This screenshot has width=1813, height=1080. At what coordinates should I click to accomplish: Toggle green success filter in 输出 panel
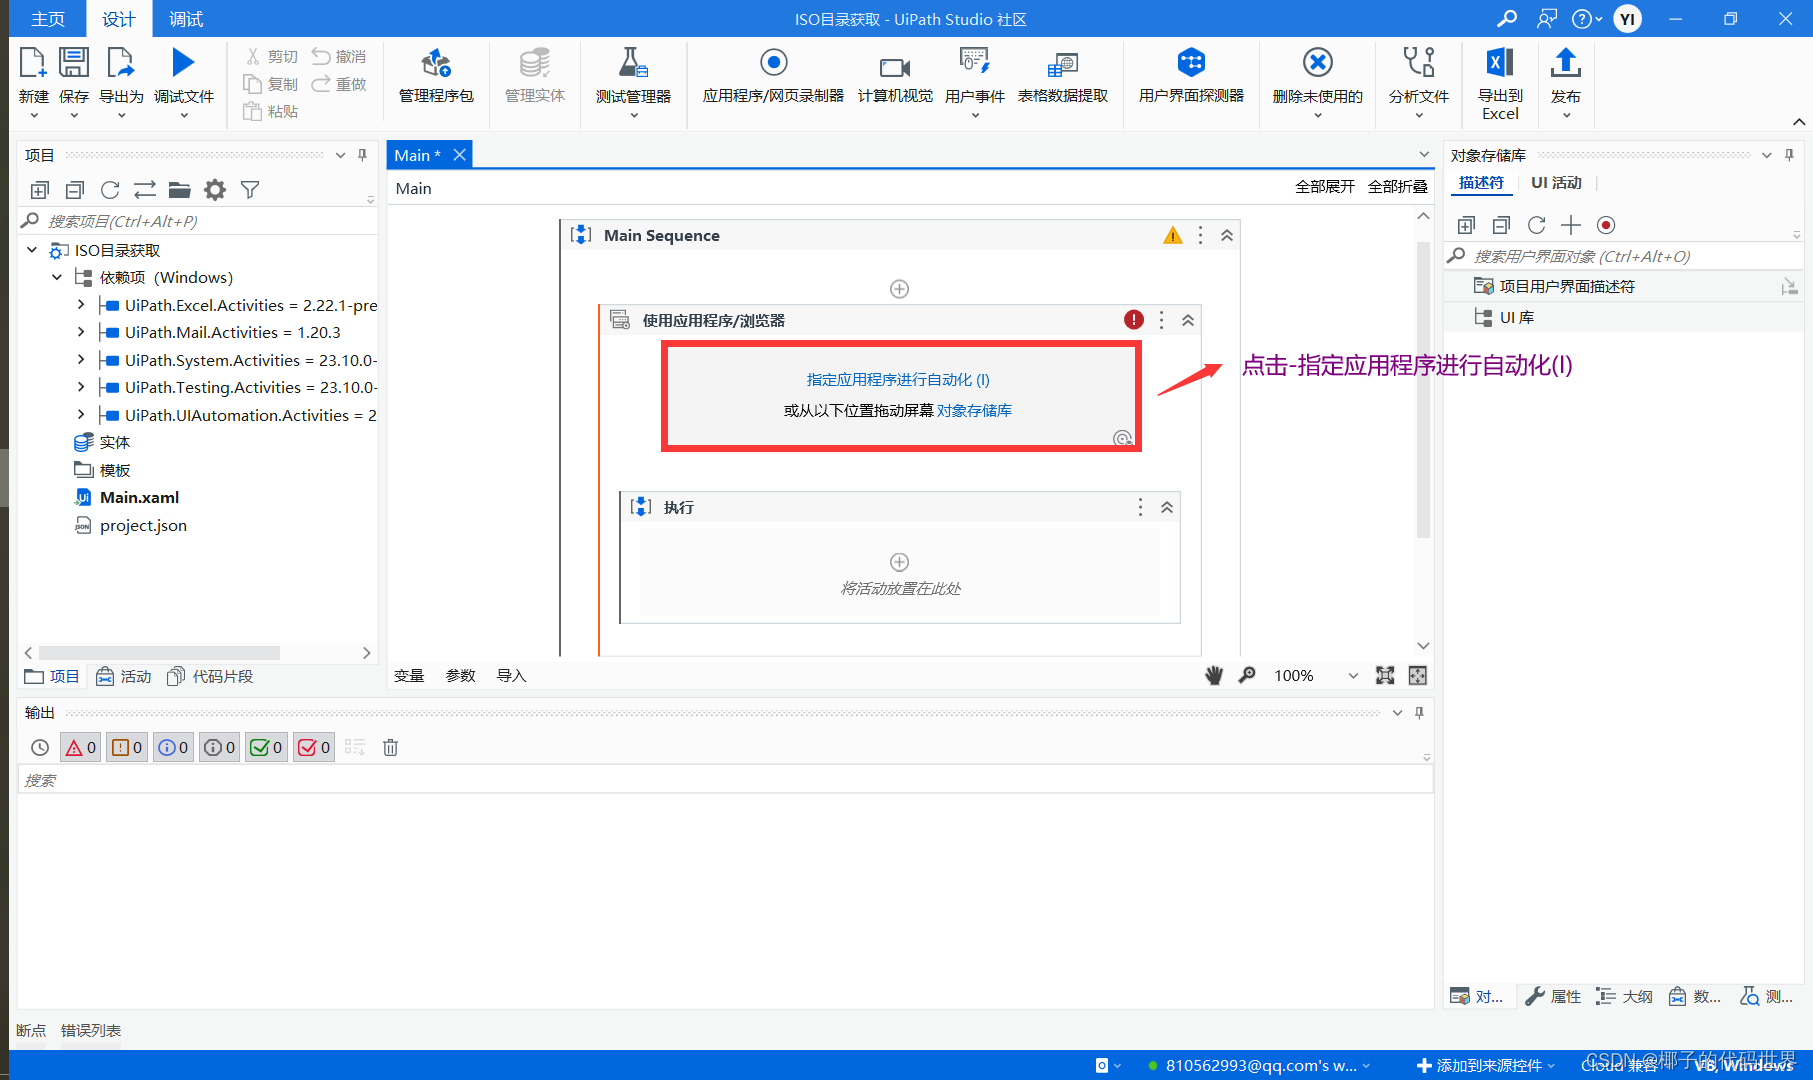tap(267, 747)
